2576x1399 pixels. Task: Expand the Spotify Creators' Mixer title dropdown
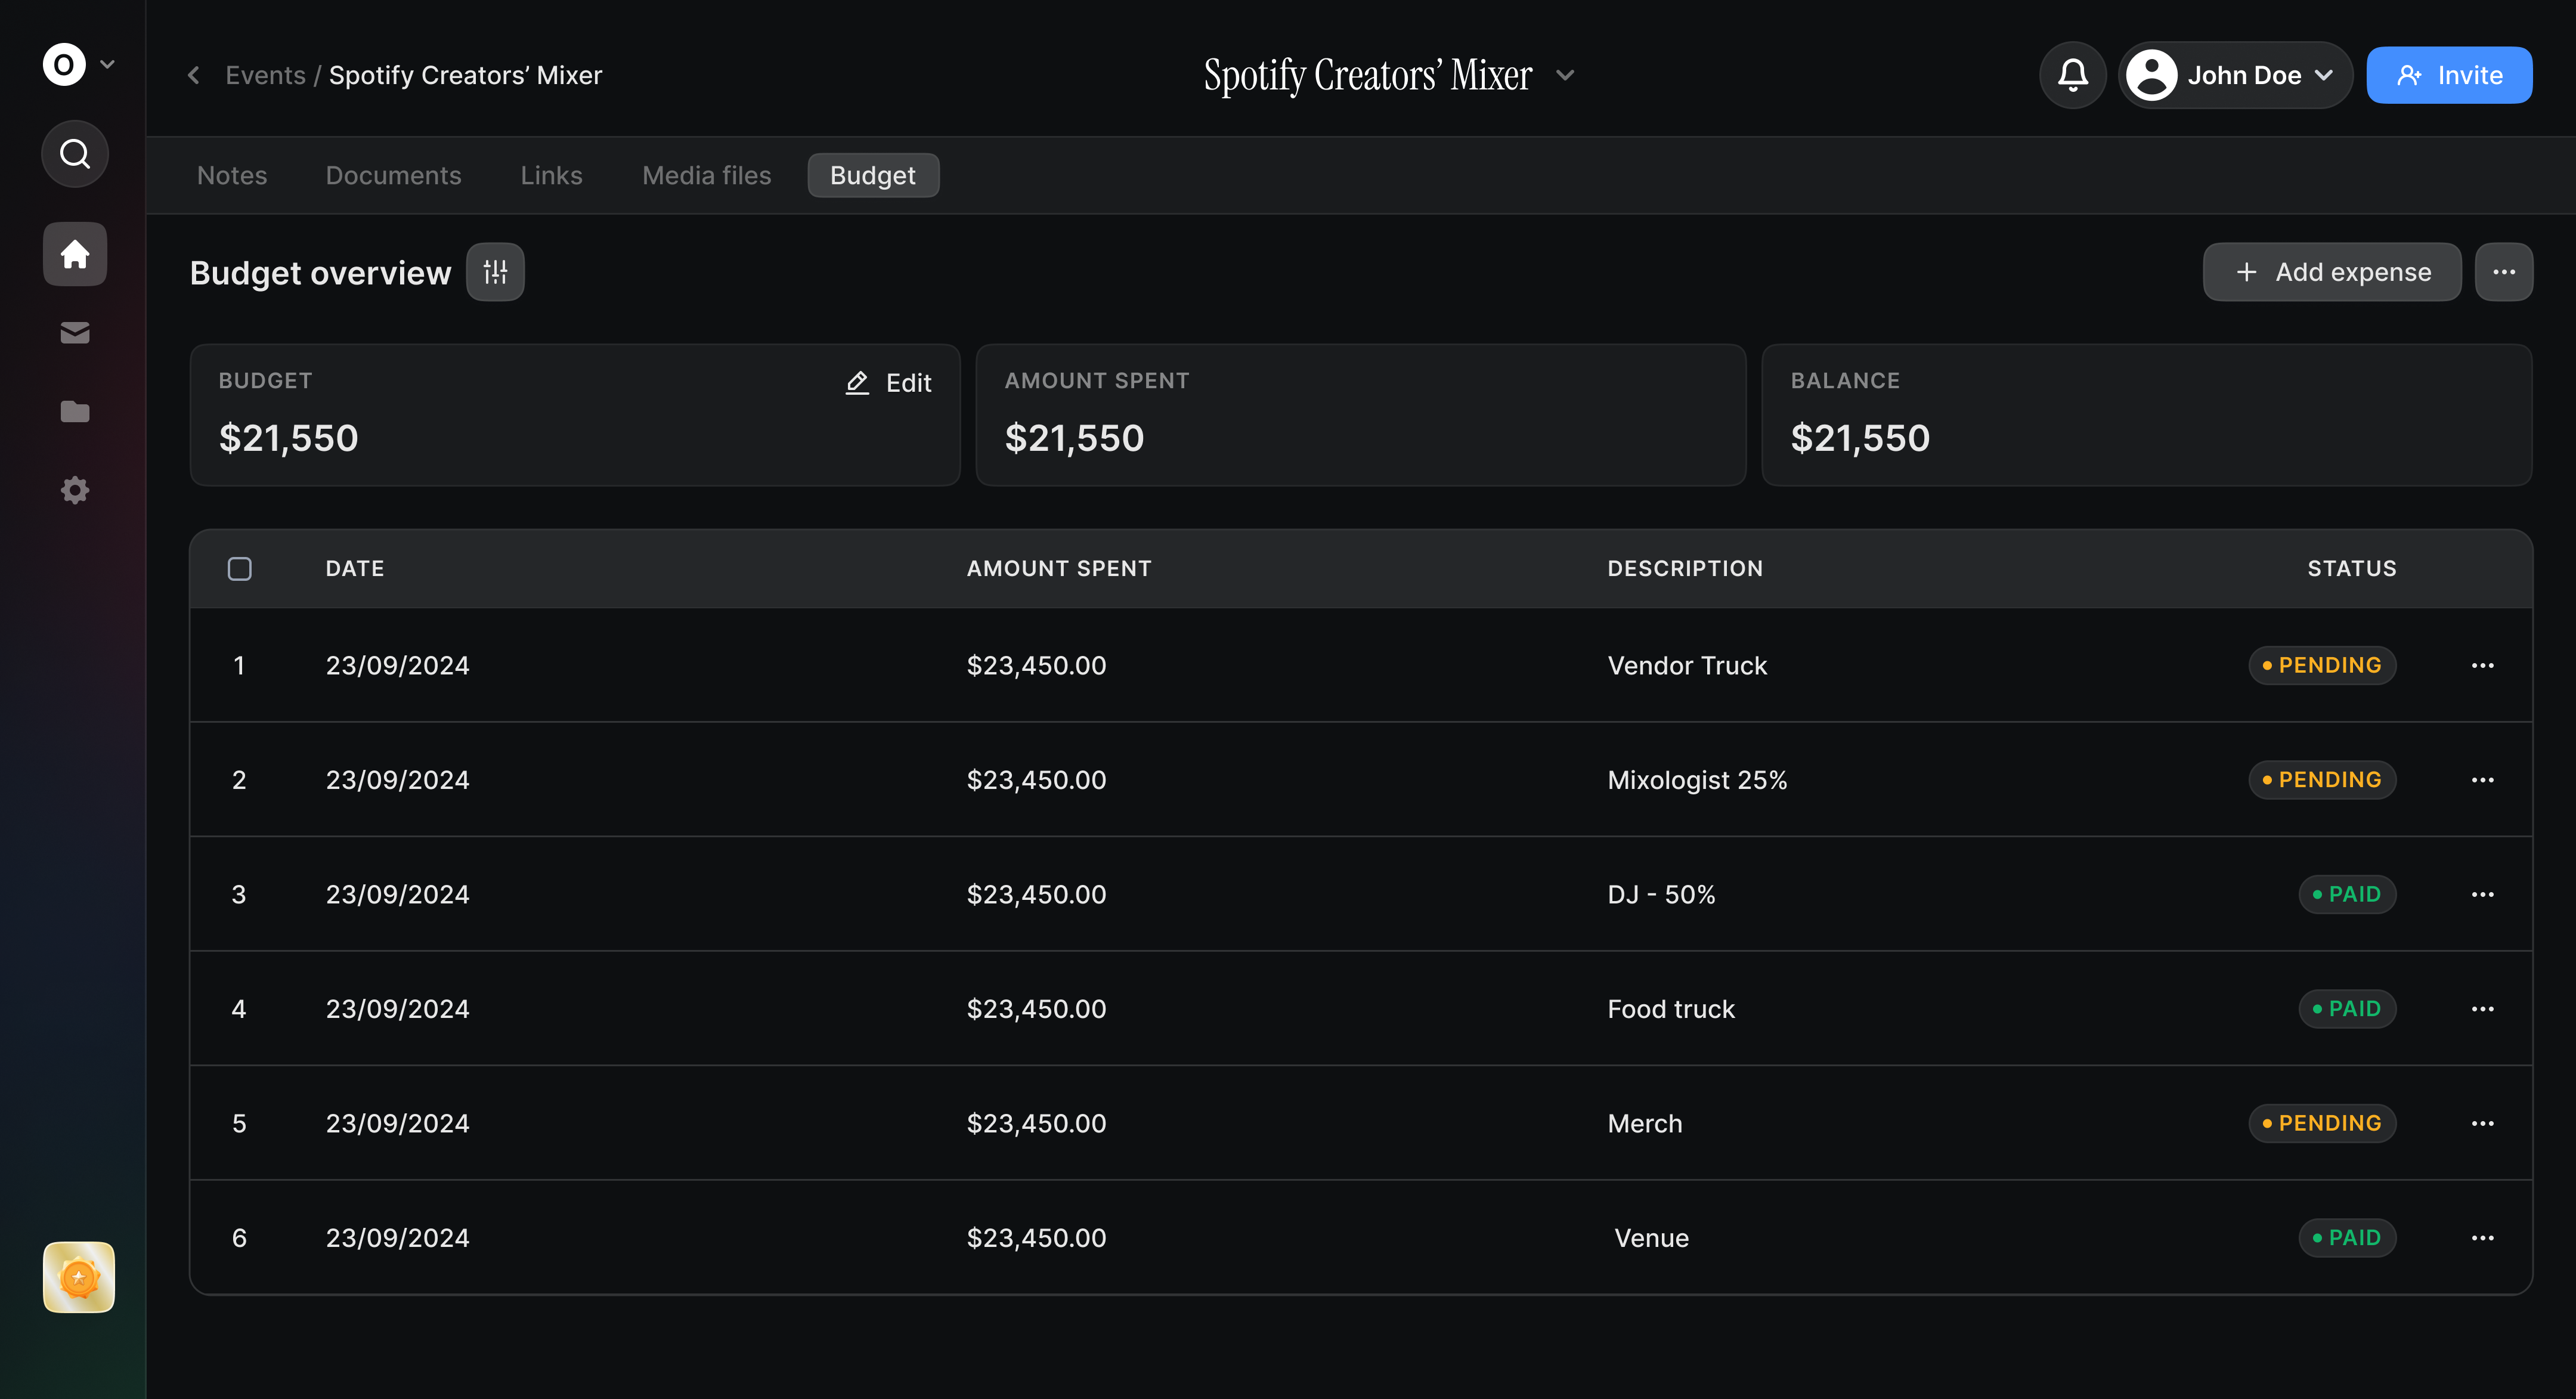[1566, 75]
